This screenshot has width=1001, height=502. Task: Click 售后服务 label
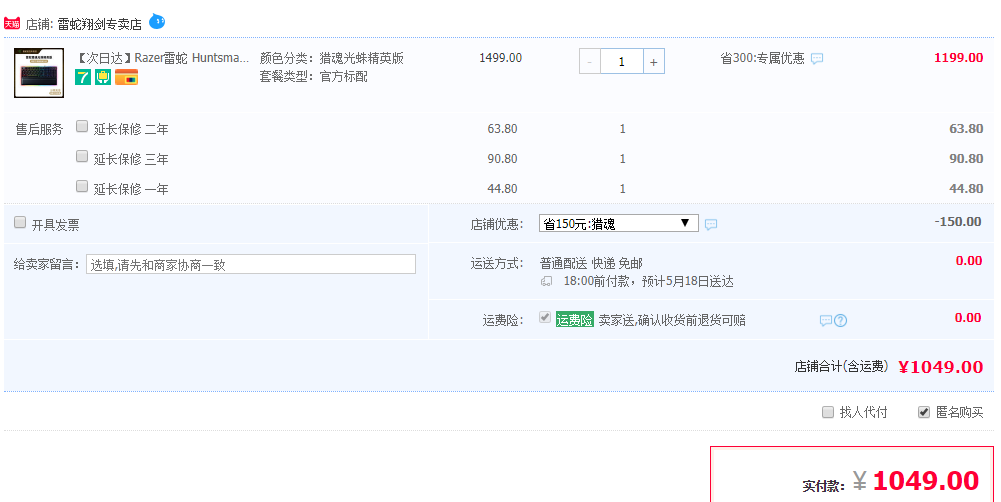point(39,130)
